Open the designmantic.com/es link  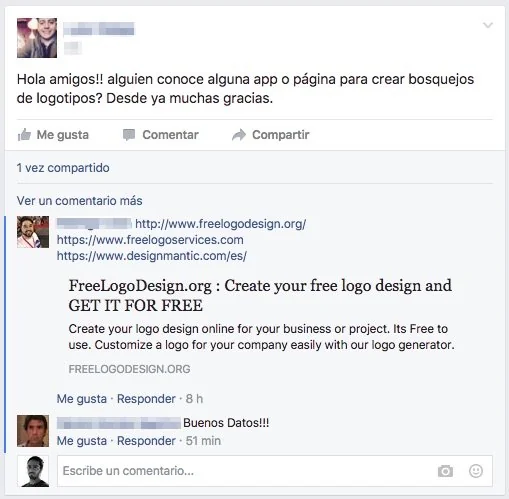152,256
